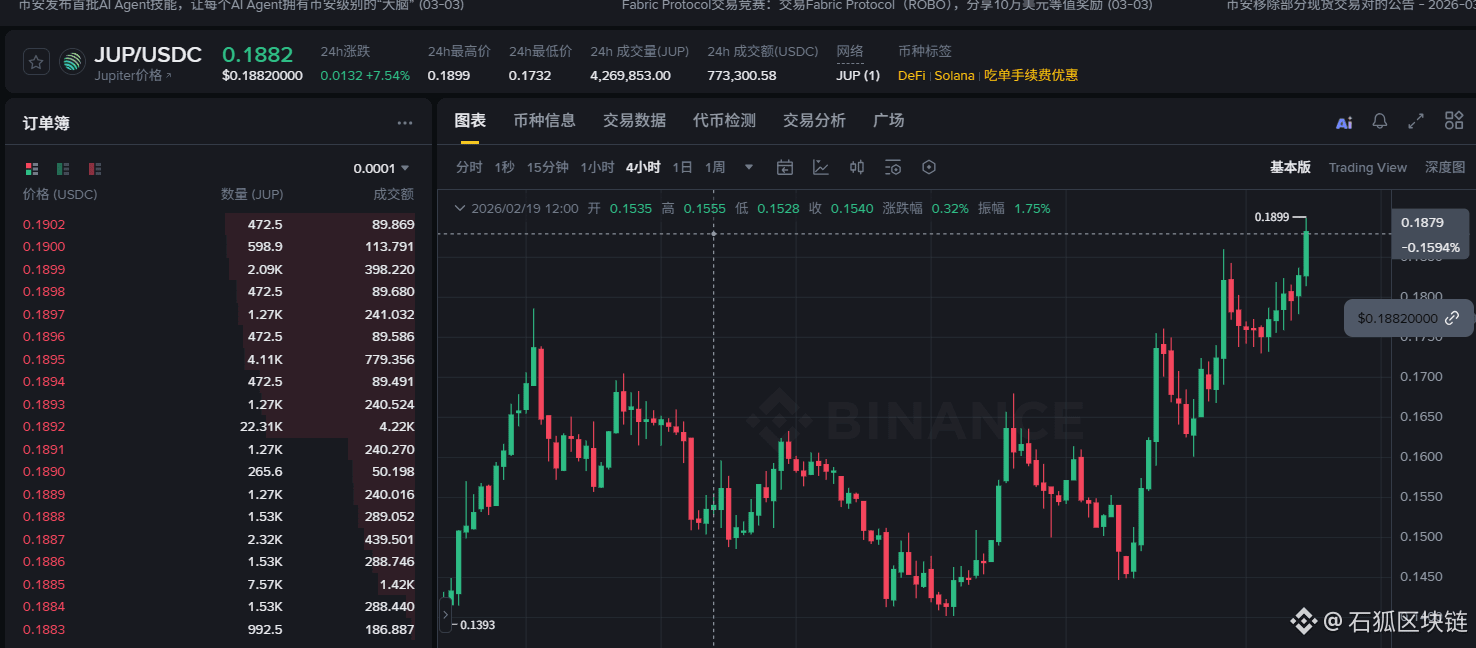Show sell orders only in order book
The width and height of the screenshot is (1476, 648).
(x=95, y=169)
